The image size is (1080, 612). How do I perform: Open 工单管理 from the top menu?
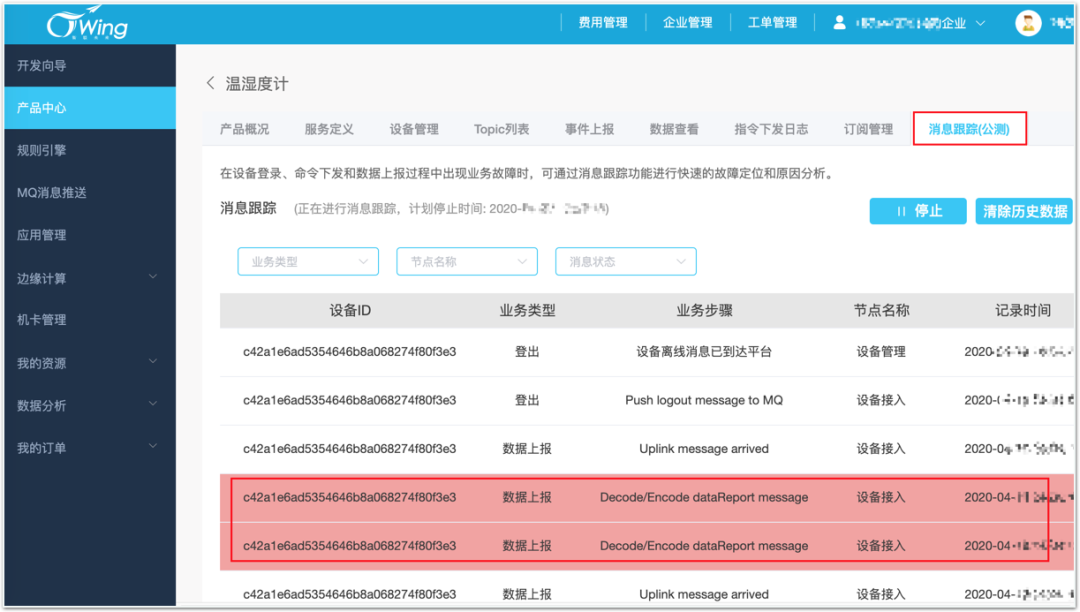(x=772, y=22)
